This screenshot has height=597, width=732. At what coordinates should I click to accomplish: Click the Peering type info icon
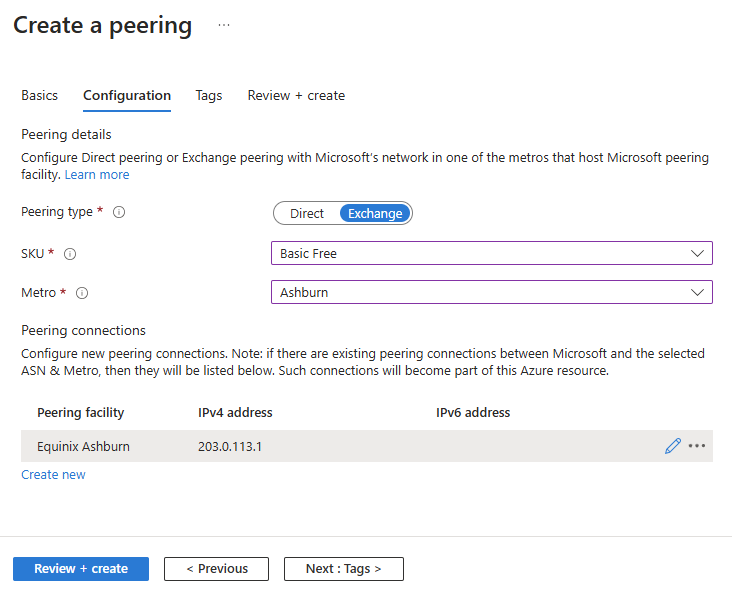119,213
